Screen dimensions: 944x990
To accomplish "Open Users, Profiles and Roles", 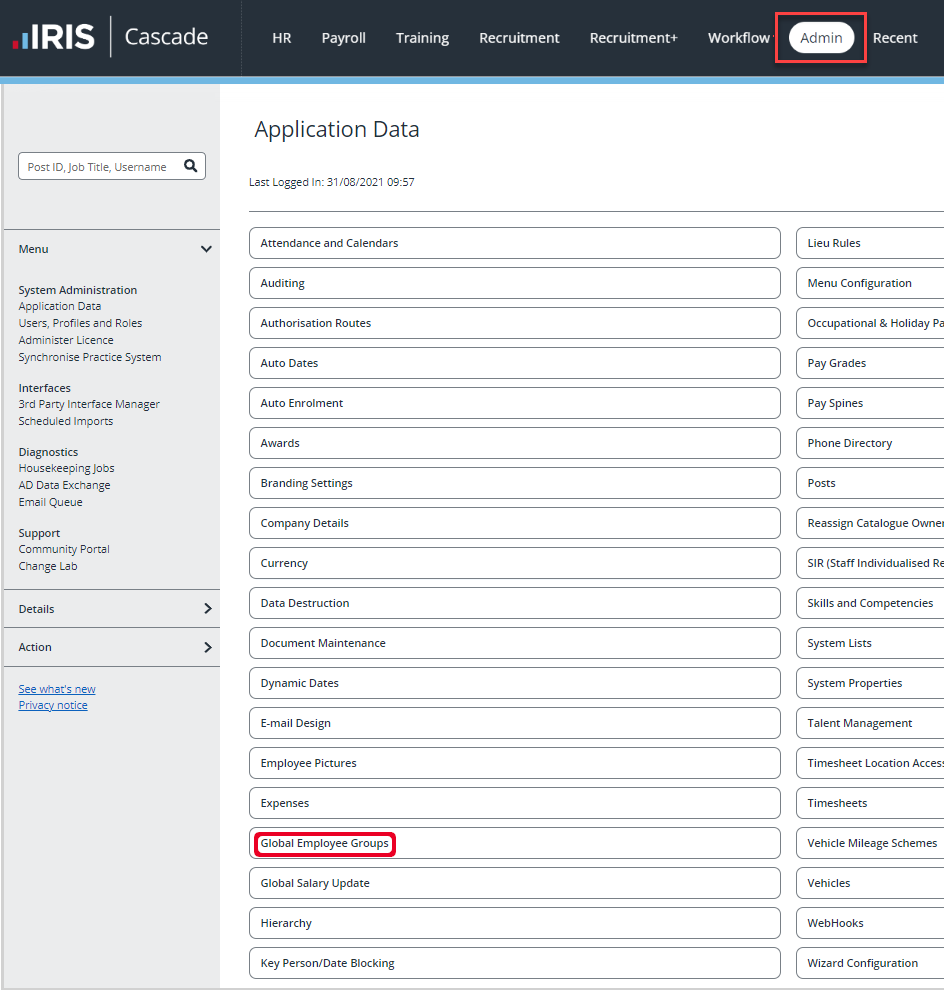I will 80,323.
